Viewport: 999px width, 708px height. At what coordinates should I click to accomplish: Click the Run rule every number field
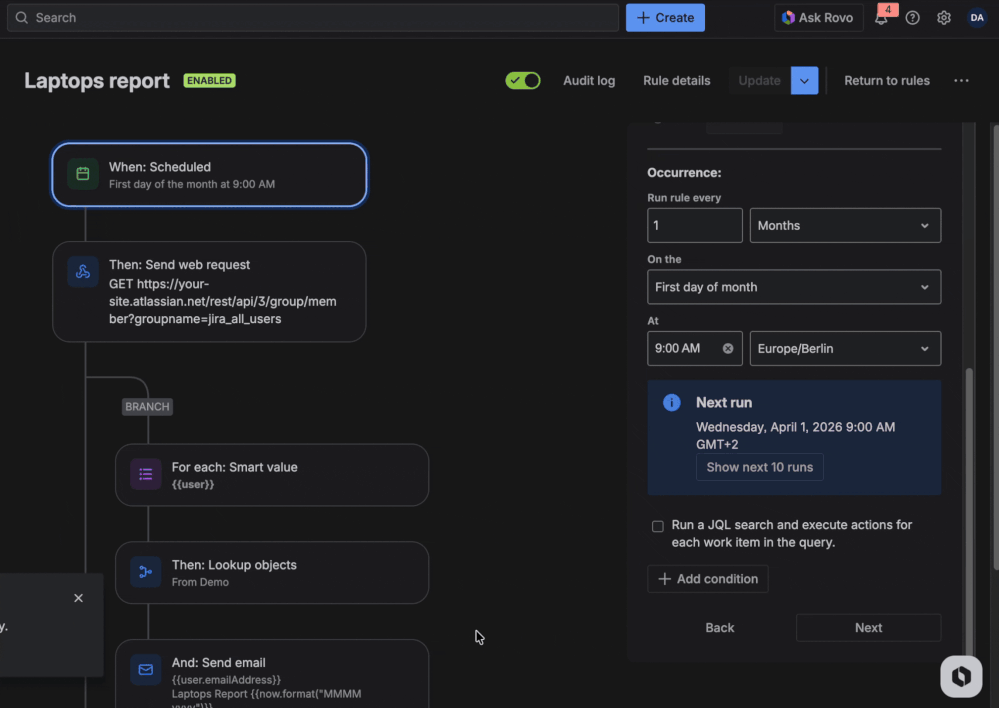694,226
